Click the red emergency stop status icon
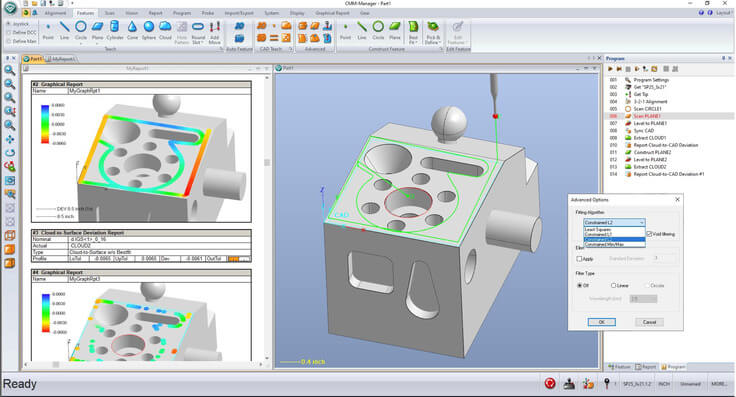This screenshot has width=736, height=397. point(550,383)
